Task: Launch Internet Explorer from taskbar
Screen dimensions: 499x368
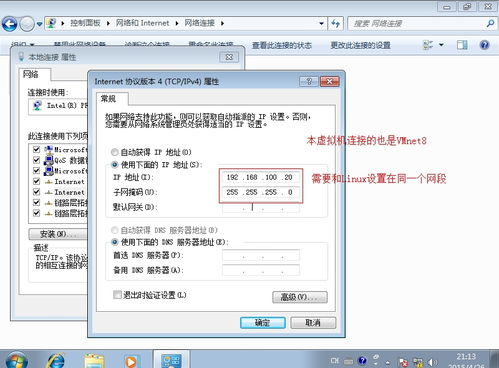Action: point(56,361)
